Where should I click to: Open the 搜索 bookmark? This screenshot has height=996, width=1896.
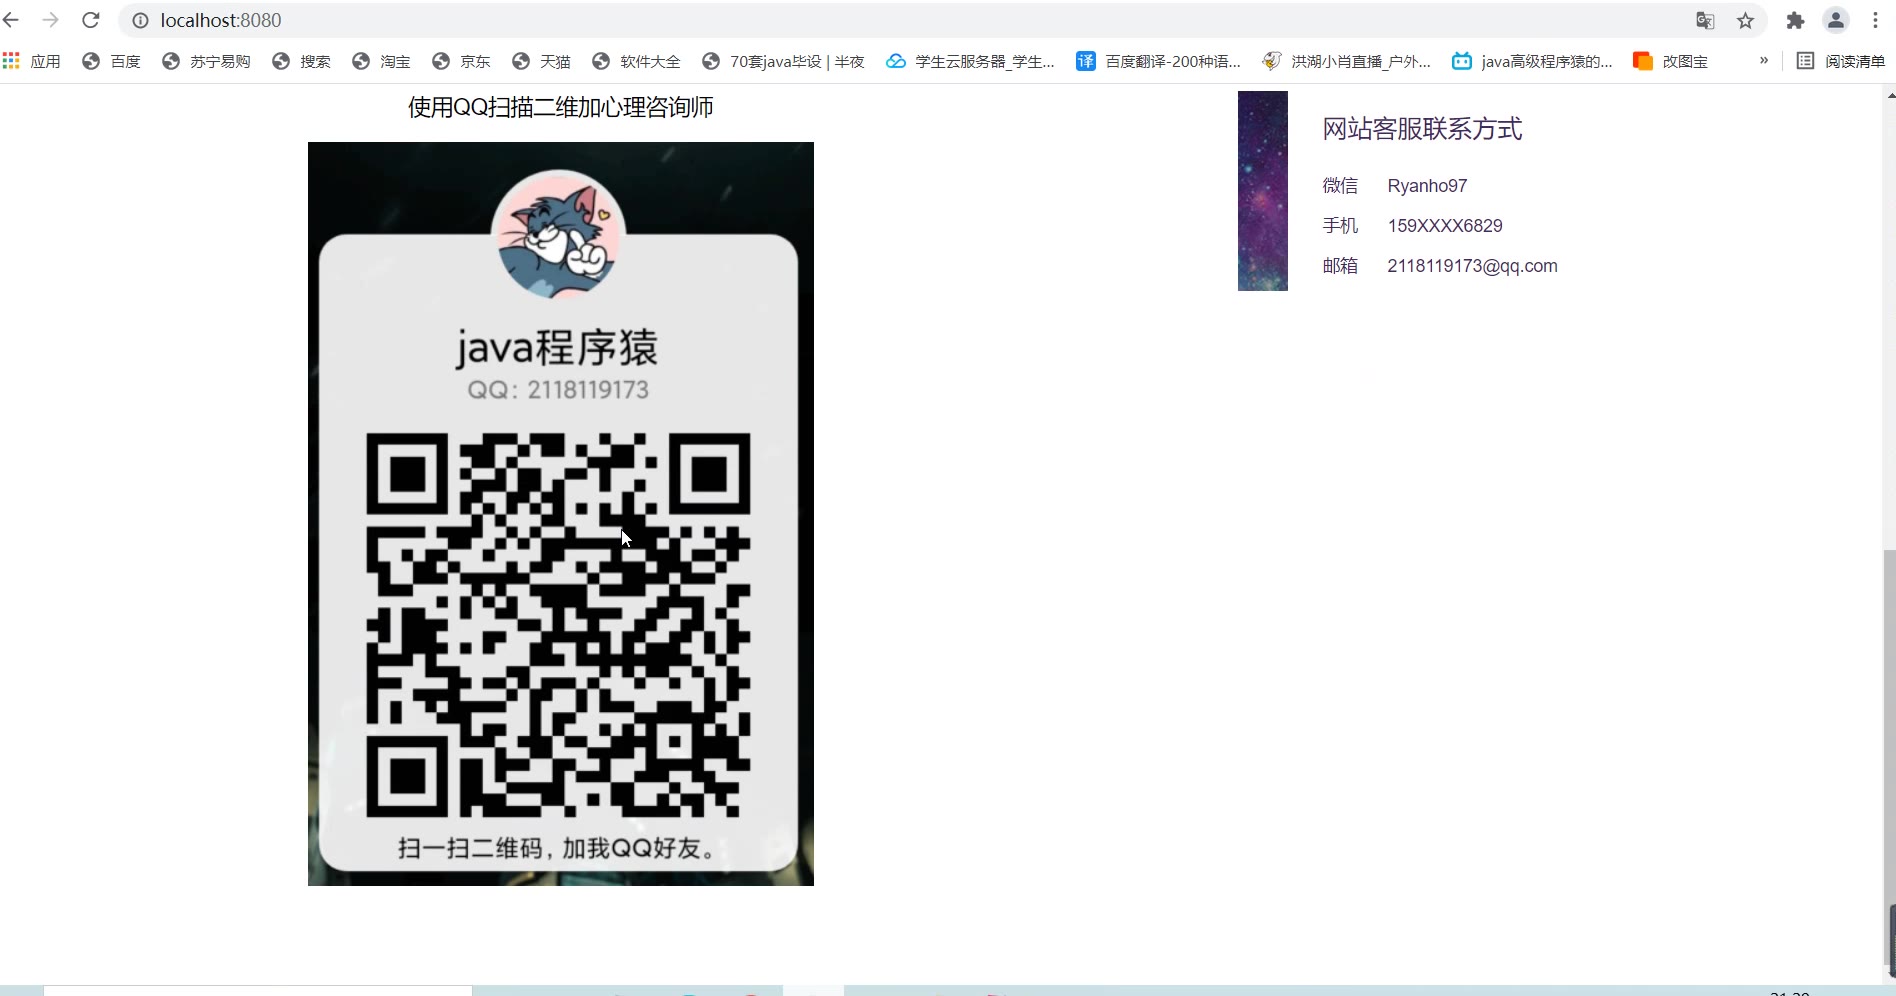301,61
